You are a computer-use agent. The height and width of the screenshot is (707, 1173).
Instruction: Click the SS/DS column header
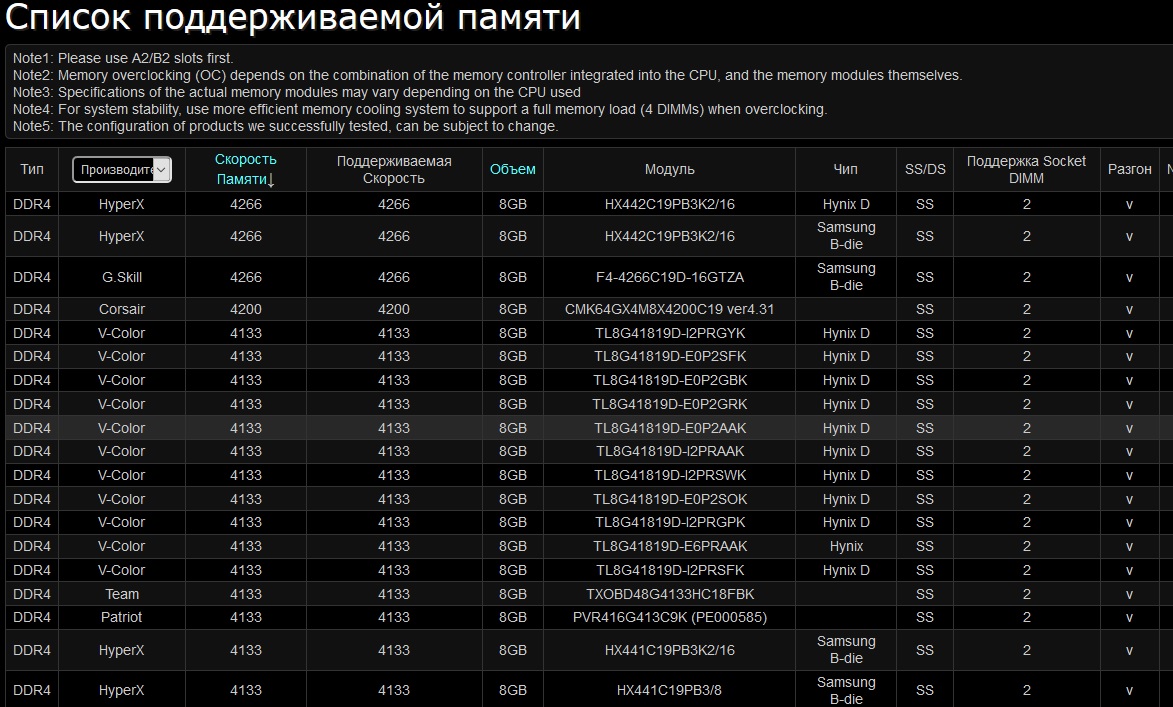(x=925, y=169)
